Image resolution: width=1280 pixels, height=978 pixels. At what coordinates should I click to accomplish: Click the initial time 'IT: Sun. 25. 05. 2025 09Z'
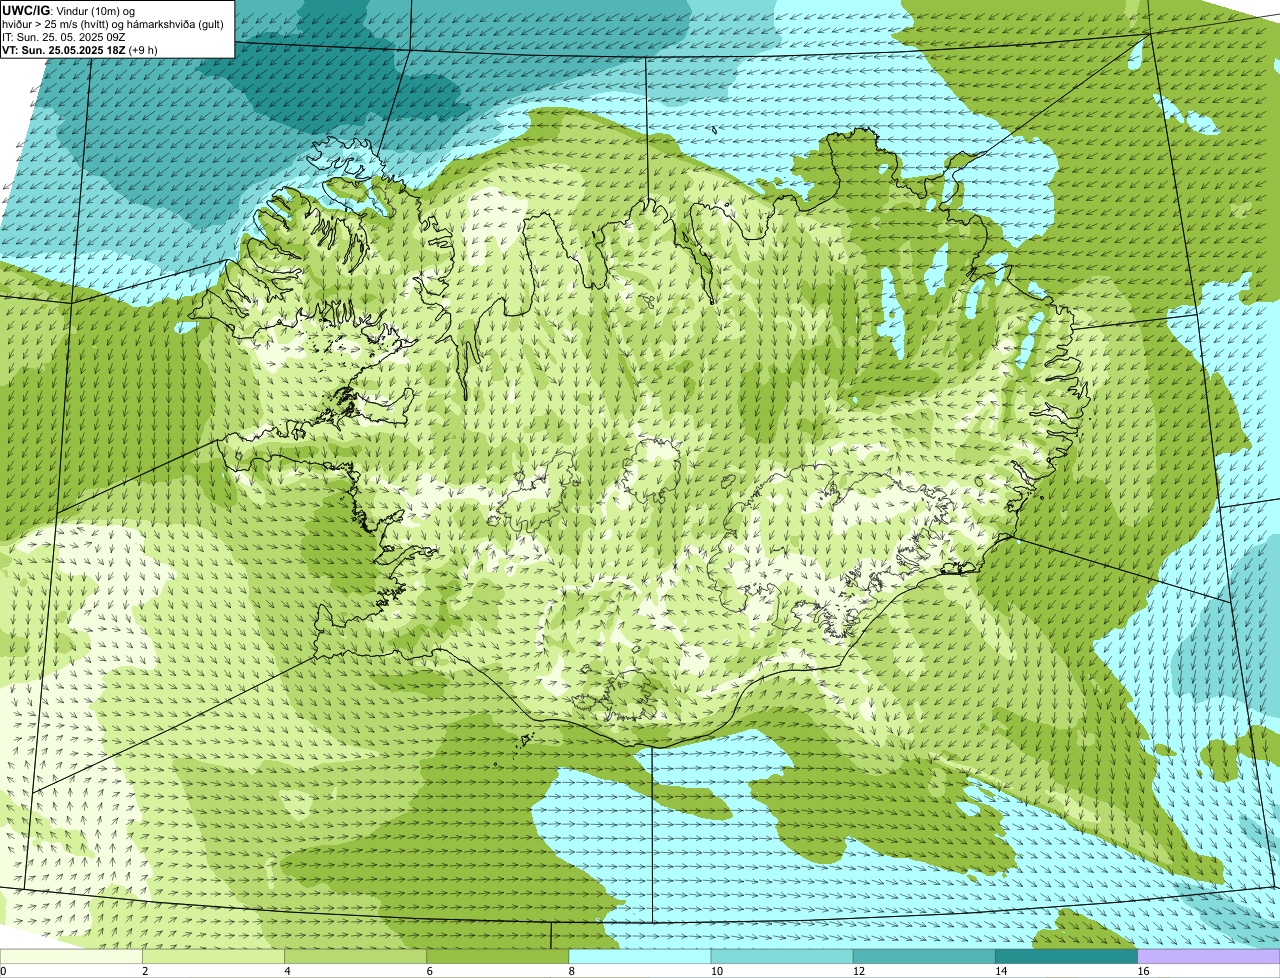pyautogui.click(x=64, y=37)
